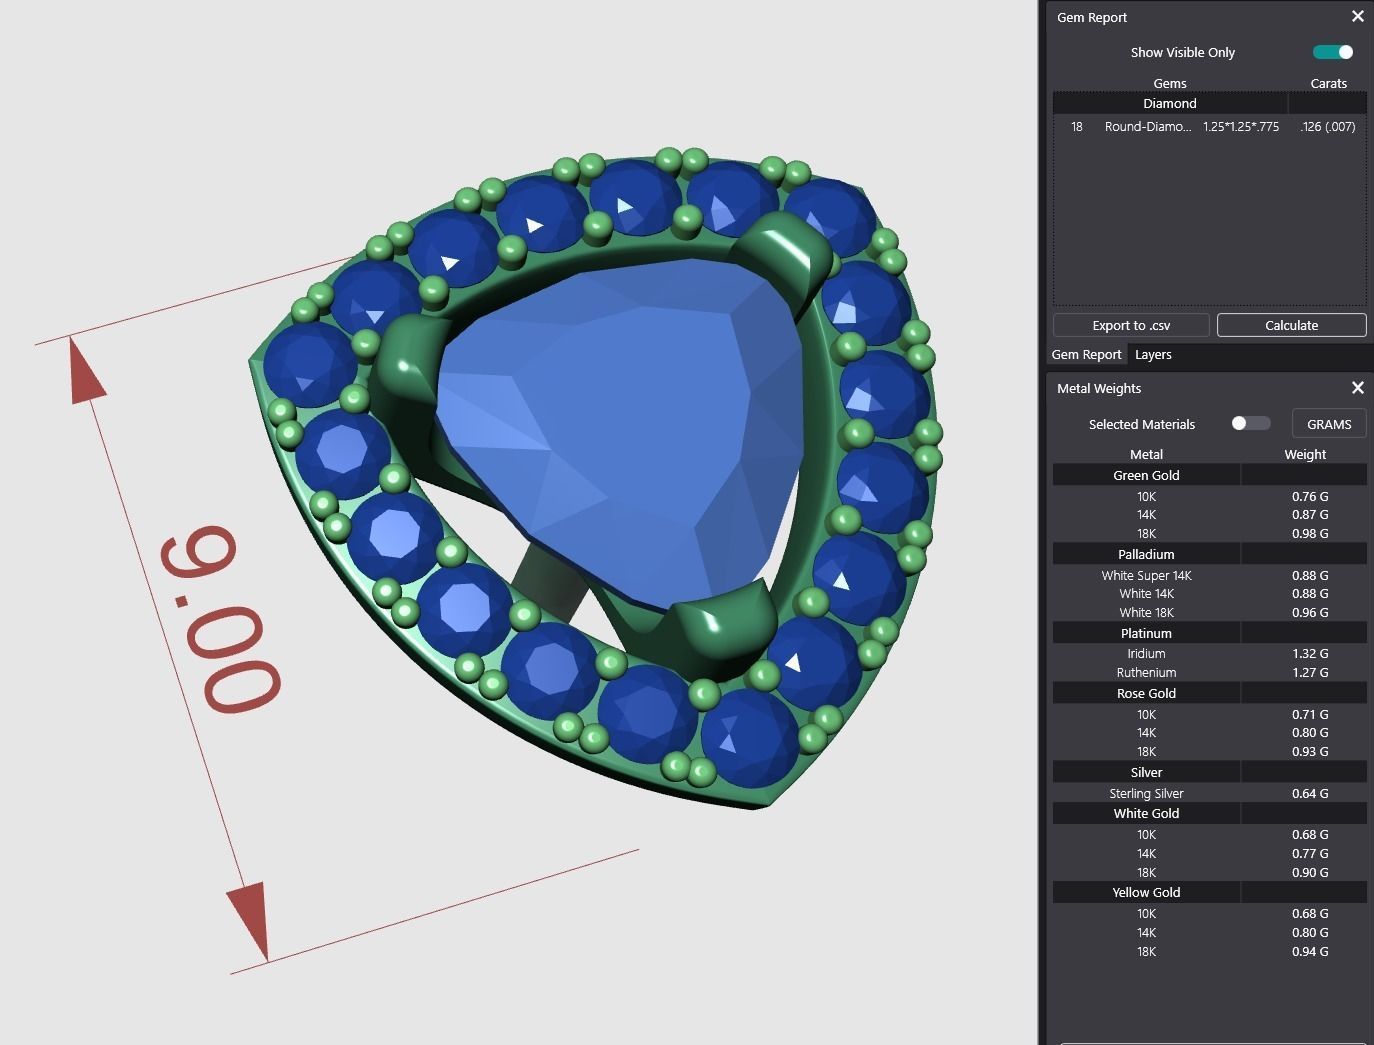Select the Iridium platinum row

point(1210,653)
